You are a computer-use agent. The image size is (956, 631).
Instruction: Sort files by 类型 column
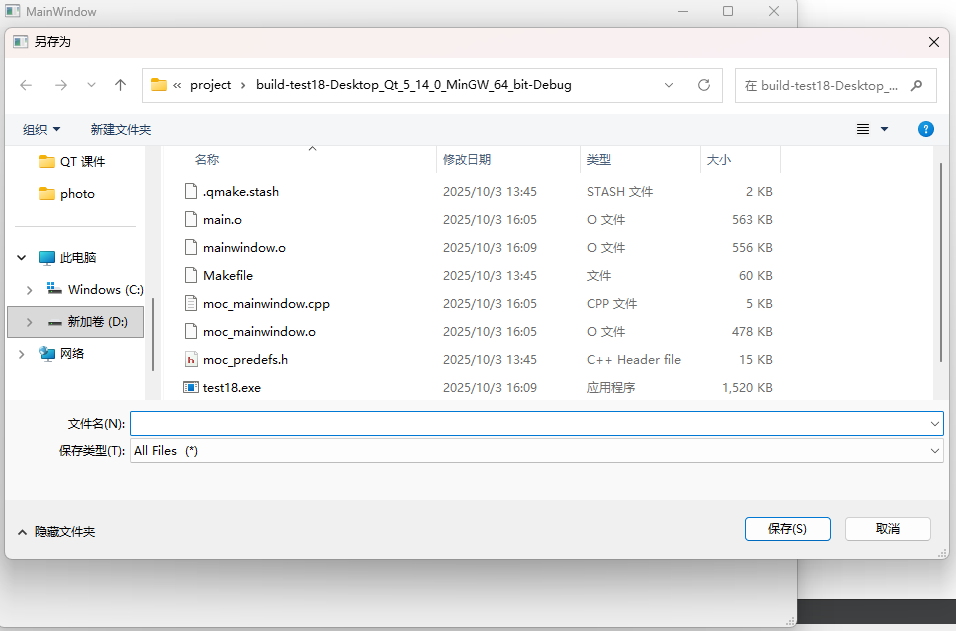[x=599, y=160]
